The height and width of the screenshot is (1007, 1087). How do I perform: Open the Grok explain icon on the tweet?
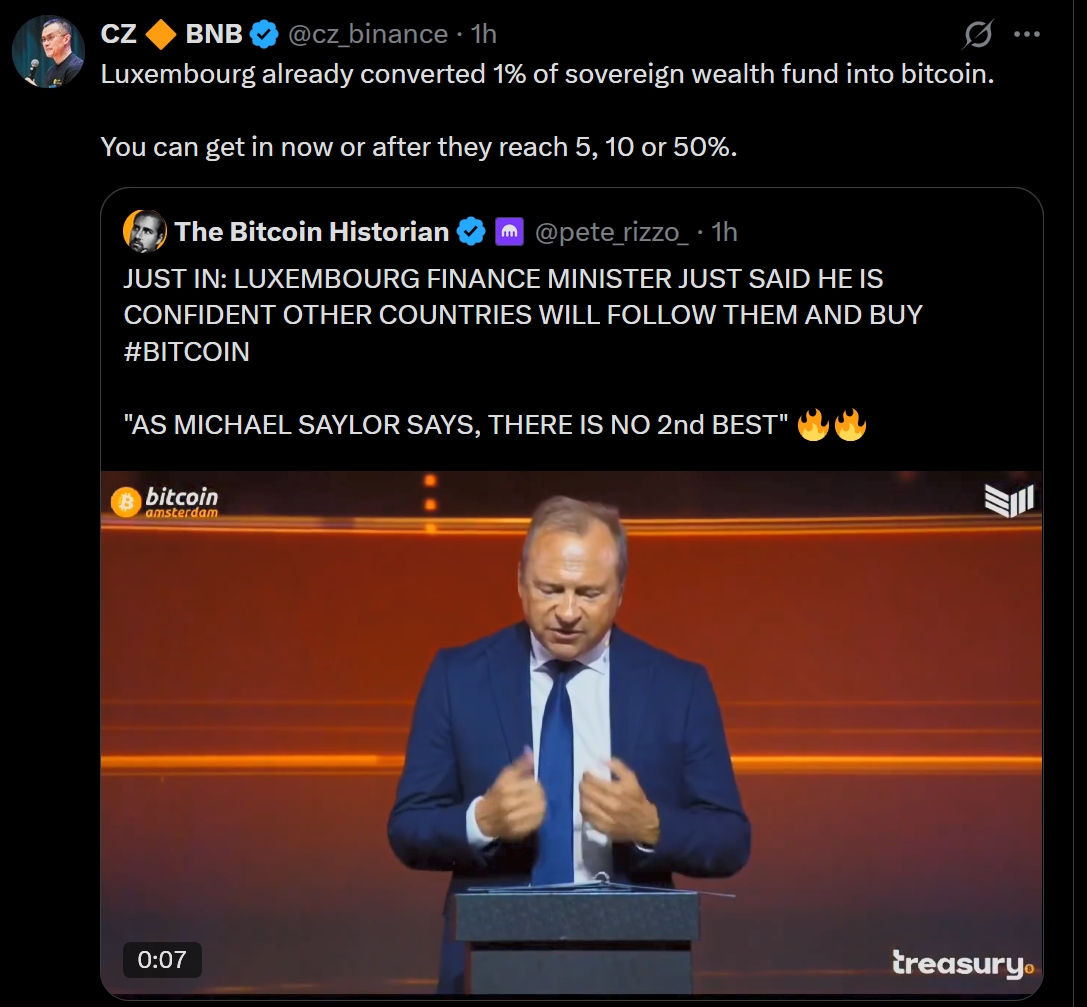978,35
